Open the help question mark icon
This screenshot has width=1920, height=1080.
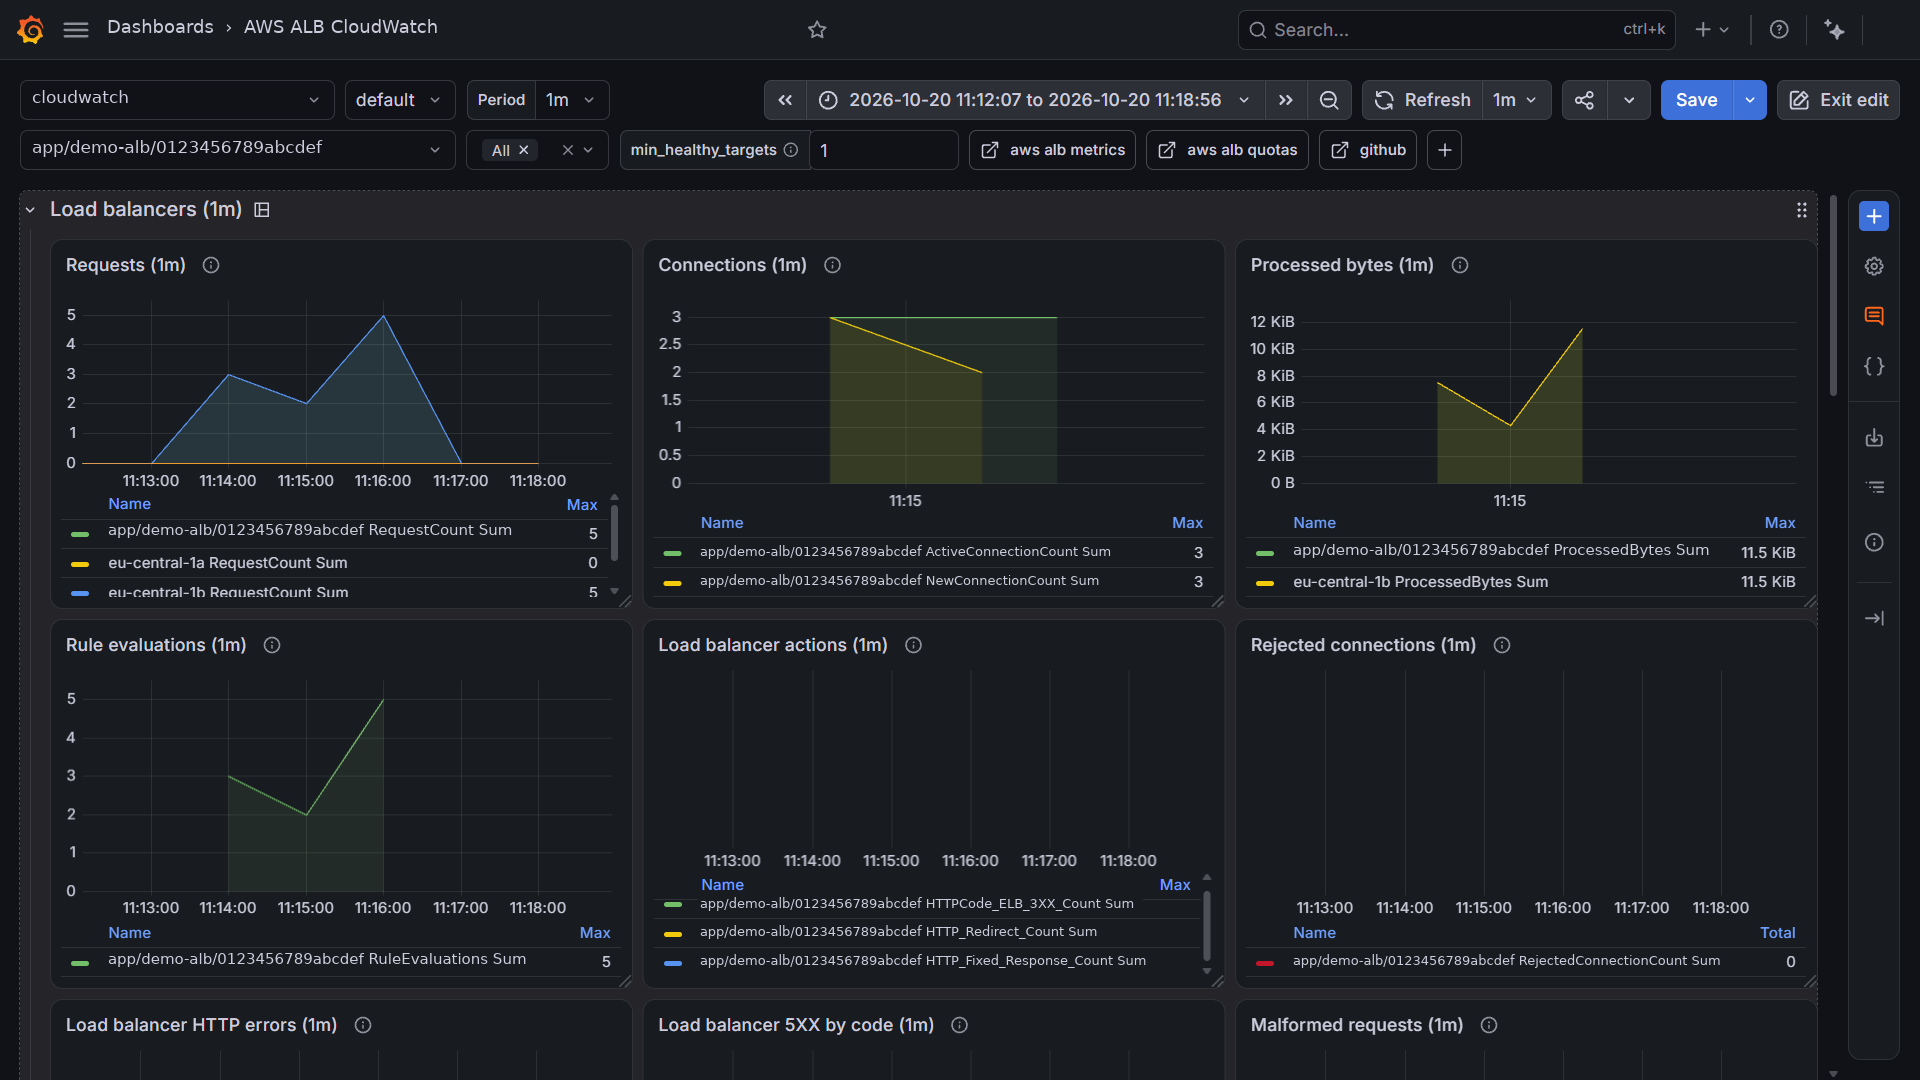pyautogui.click(x=1779, y=30)
